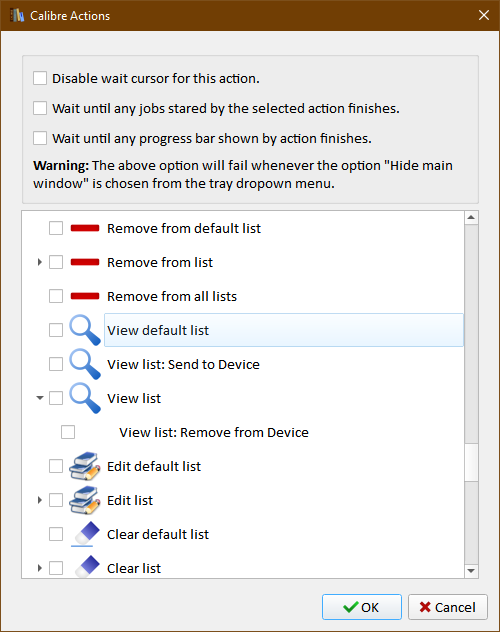Enable Disable wait cursor for this action
500x632 pixels.
pyautogui.click(x=40, y=78)
